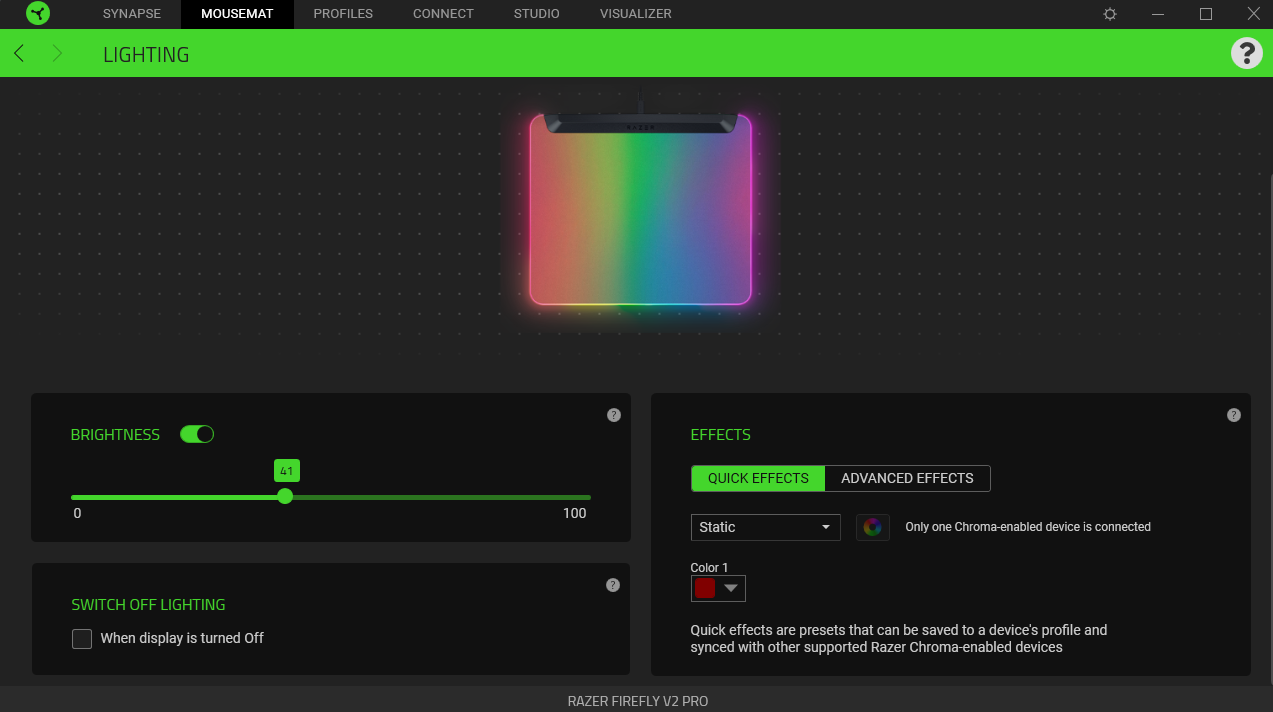The width and height of the screenshot is (1273, 712).
Task: Click the Firefly mousemat preview image
Action: coord(640,208)
